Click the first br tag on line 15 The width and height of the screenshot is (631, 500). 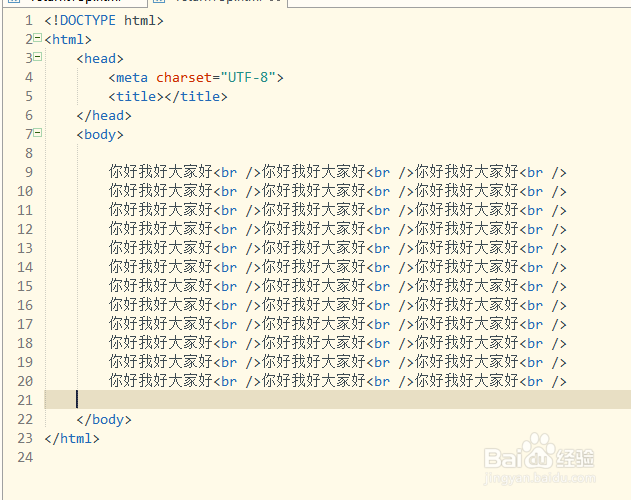[237, 286]
